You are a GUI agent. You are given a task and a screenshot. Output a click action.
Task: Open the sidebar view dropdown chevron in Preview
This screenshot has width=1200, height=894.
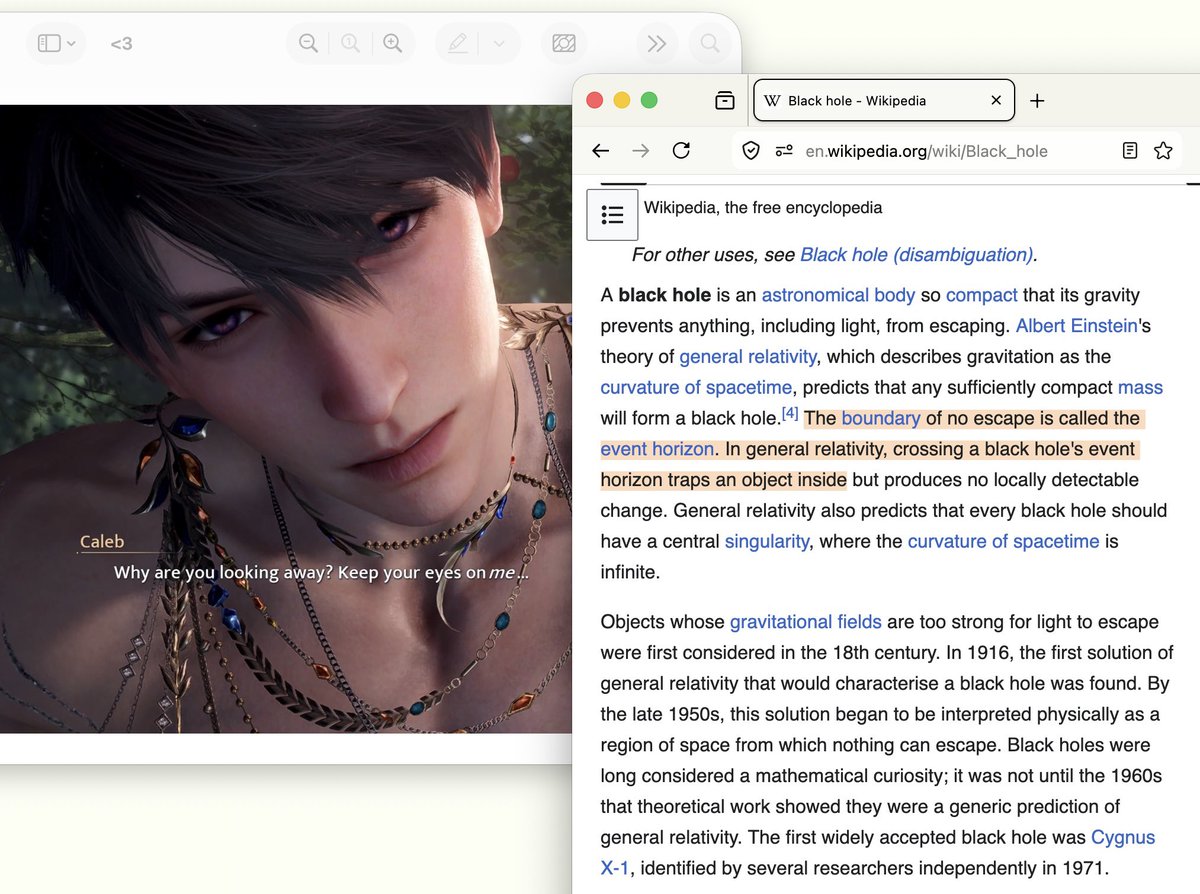coord(71,44)
